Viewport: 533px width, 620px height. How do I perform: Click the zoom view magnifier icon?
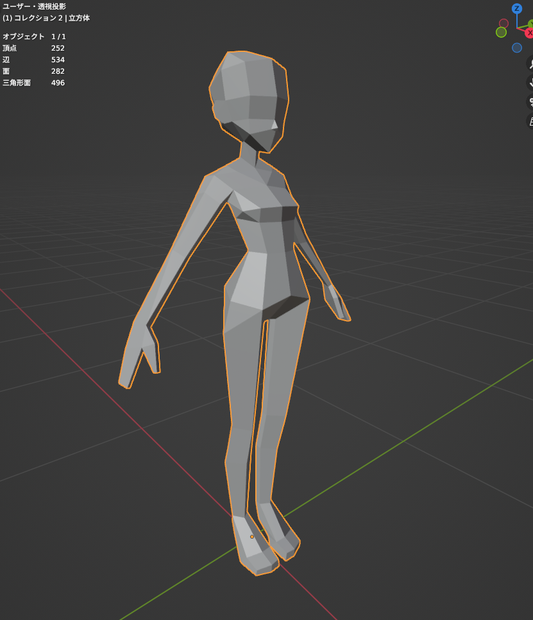(531, 64)
